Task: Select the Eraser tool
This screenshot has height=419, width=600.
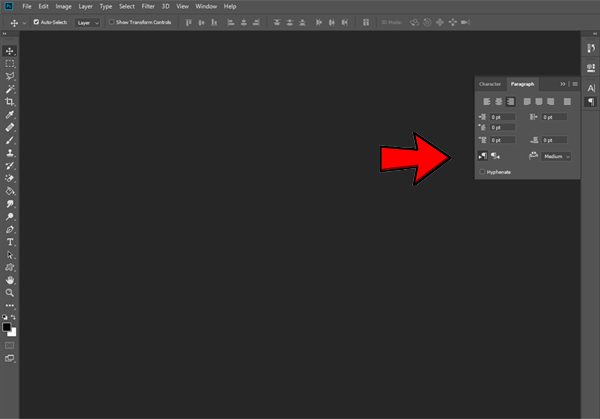Action: pos(10,178)
